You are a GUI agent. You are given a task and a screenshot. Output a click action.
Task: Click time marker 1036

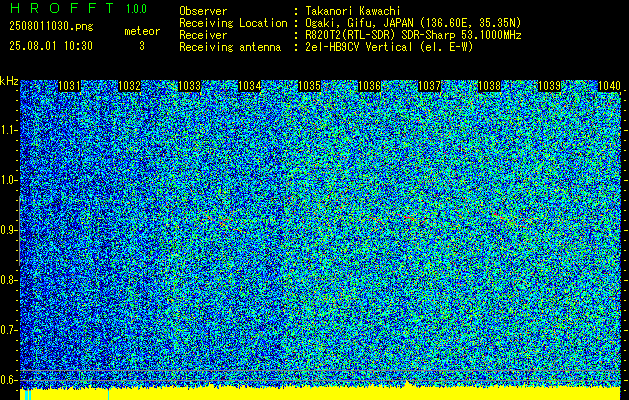click(369, 86)
